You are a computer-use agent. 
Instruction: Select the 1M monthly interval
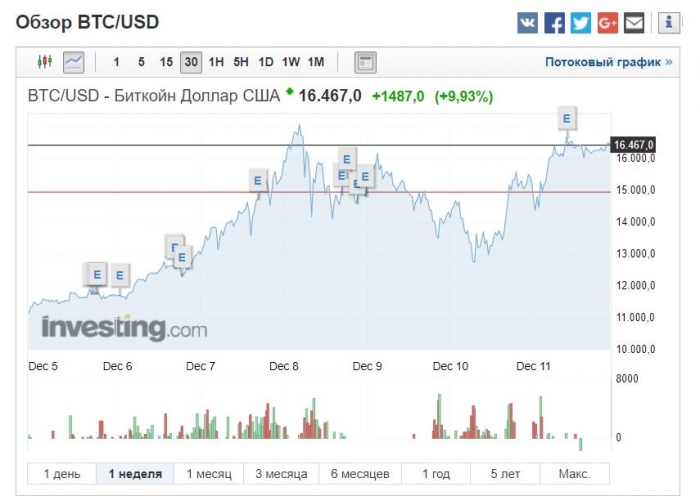tap(316, 62)
